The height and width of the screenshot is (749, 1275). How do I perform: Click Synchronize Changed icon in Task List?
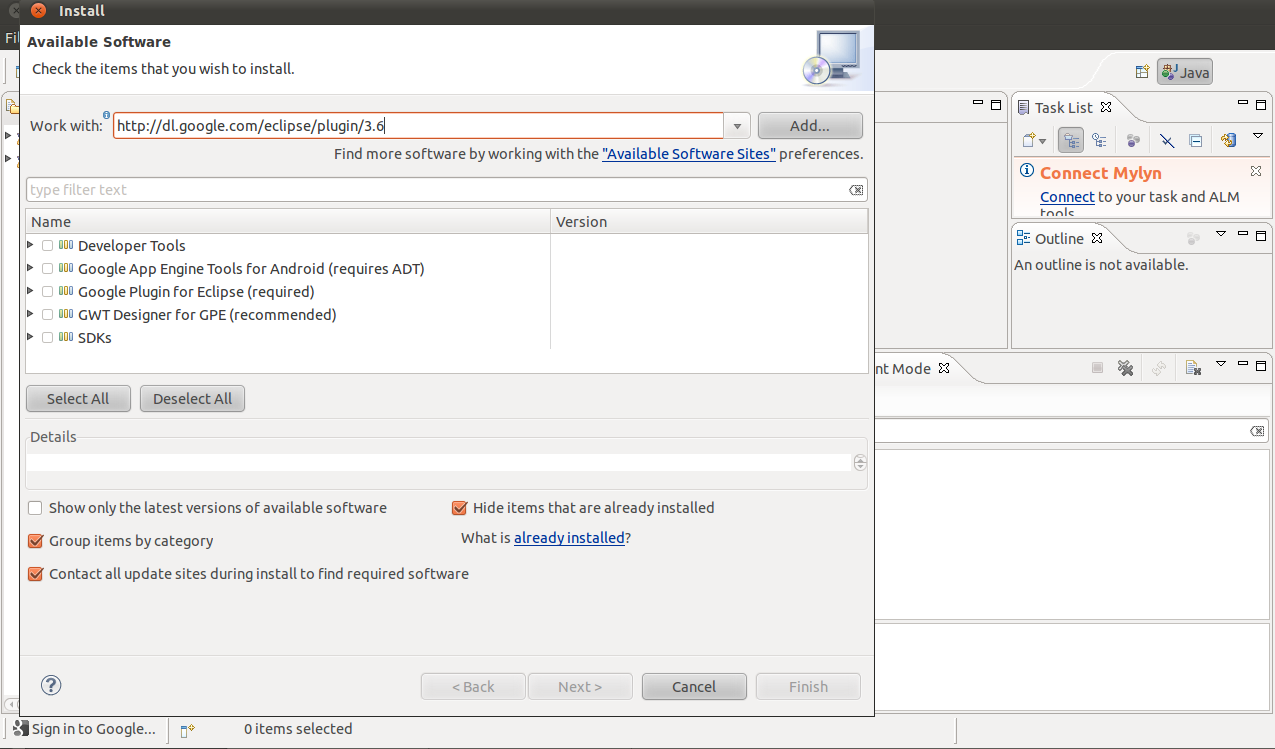coord(1229,141)
